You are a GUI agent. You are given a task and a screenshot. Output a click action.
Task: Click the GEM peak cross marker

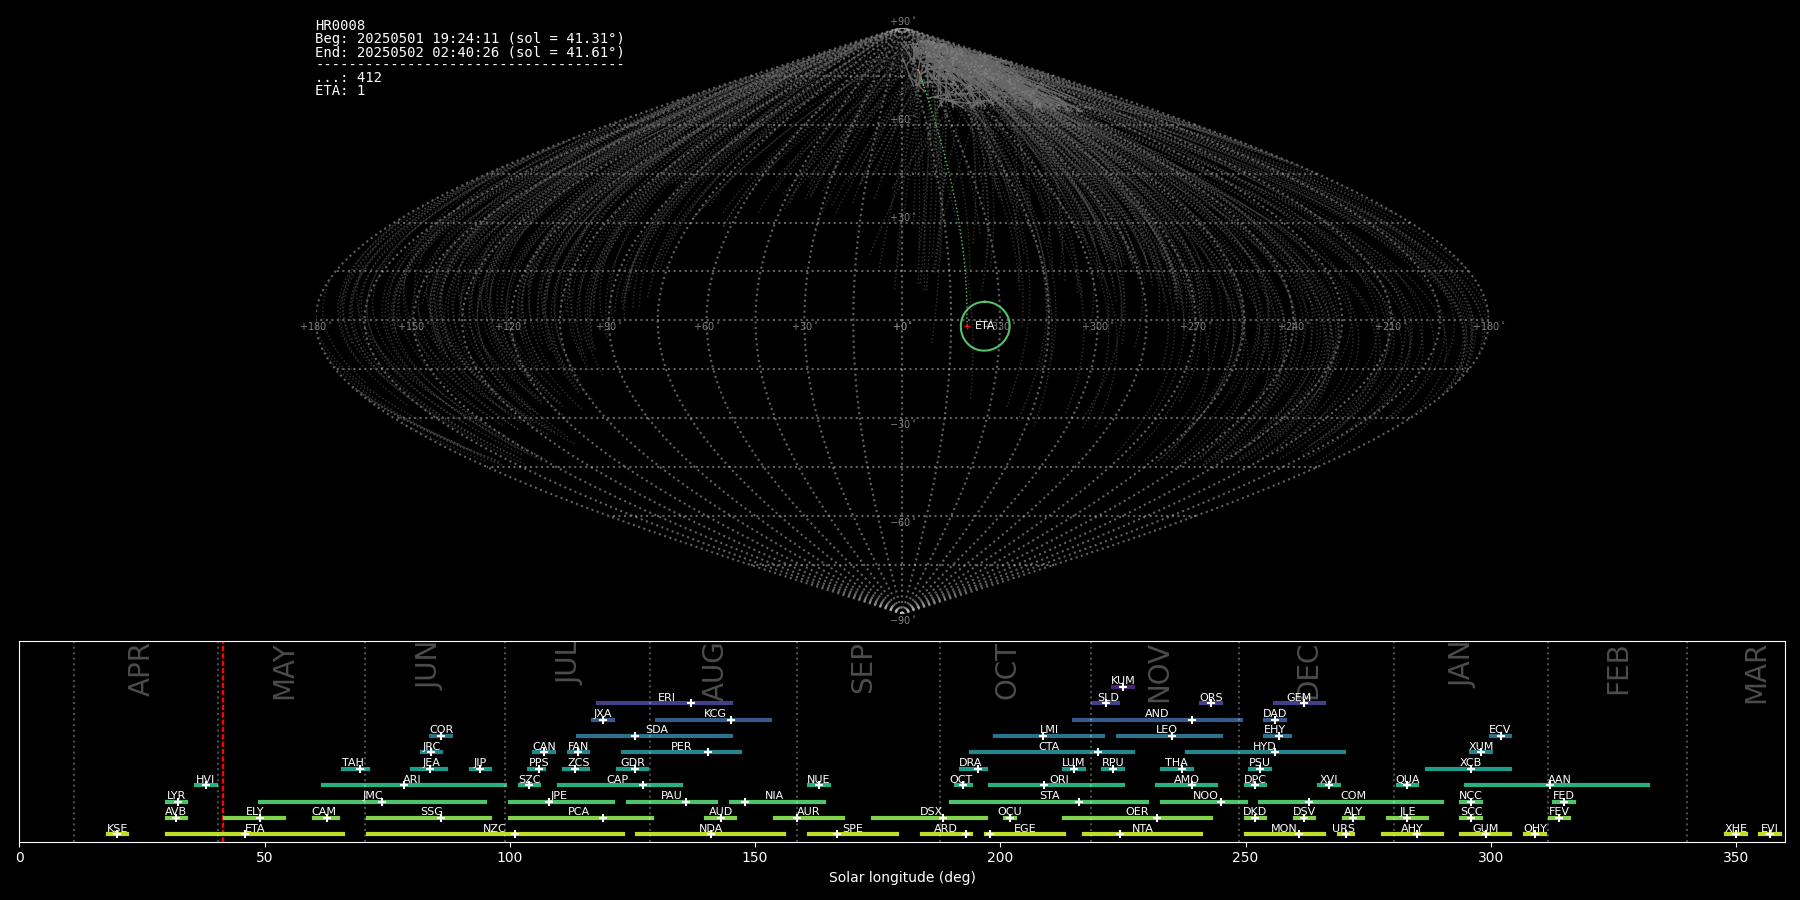point(1304,703)
